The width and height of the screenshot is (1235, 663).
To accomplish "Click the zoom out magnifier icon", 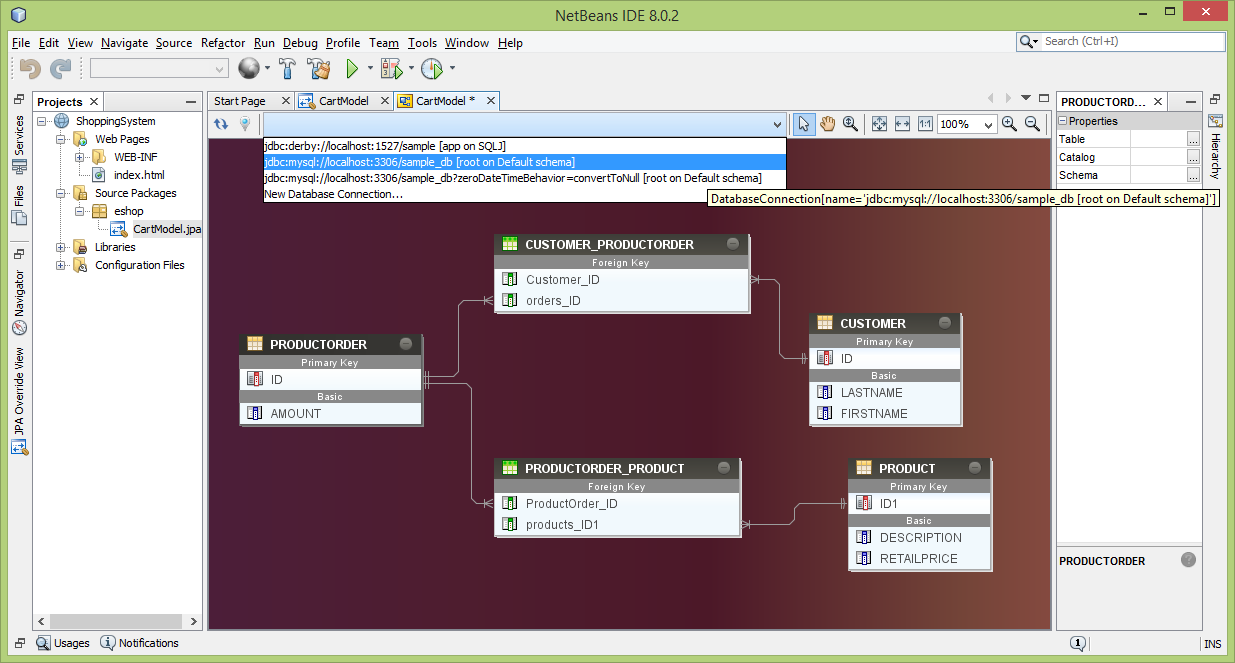I will pyautogui.click(x=1032, y=124).
